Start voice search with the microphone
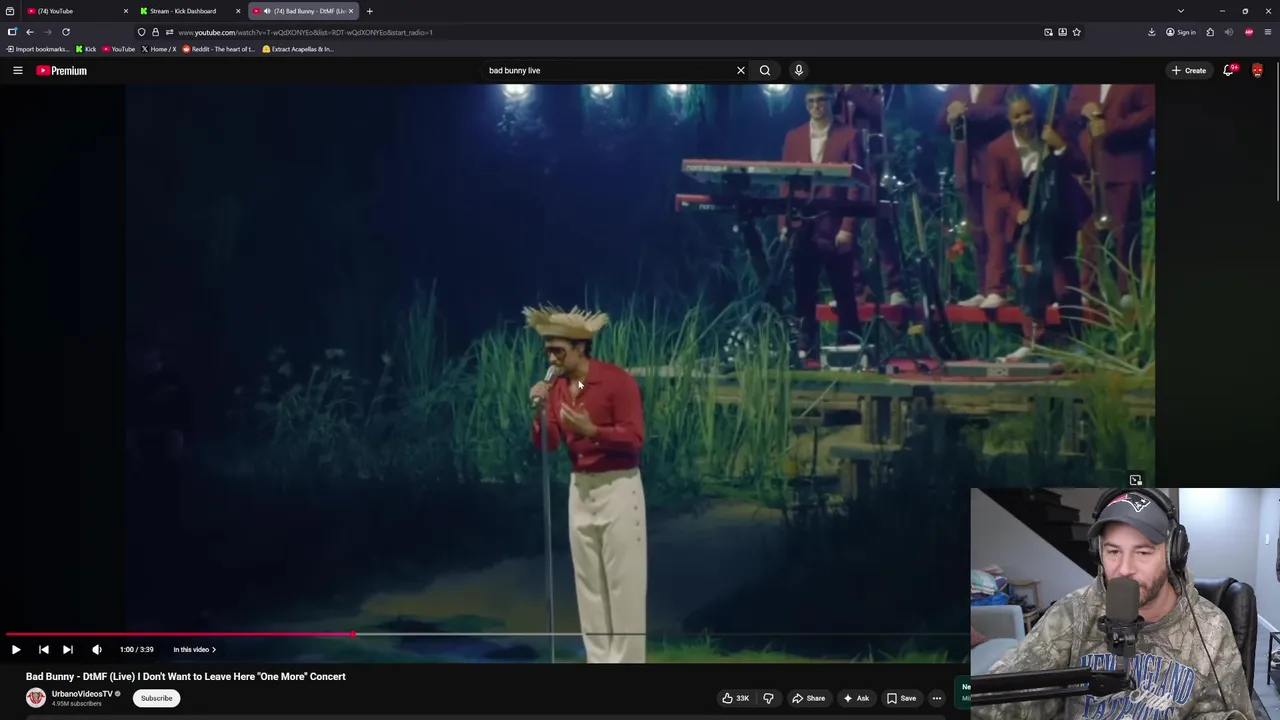 (x=798, y=70)
